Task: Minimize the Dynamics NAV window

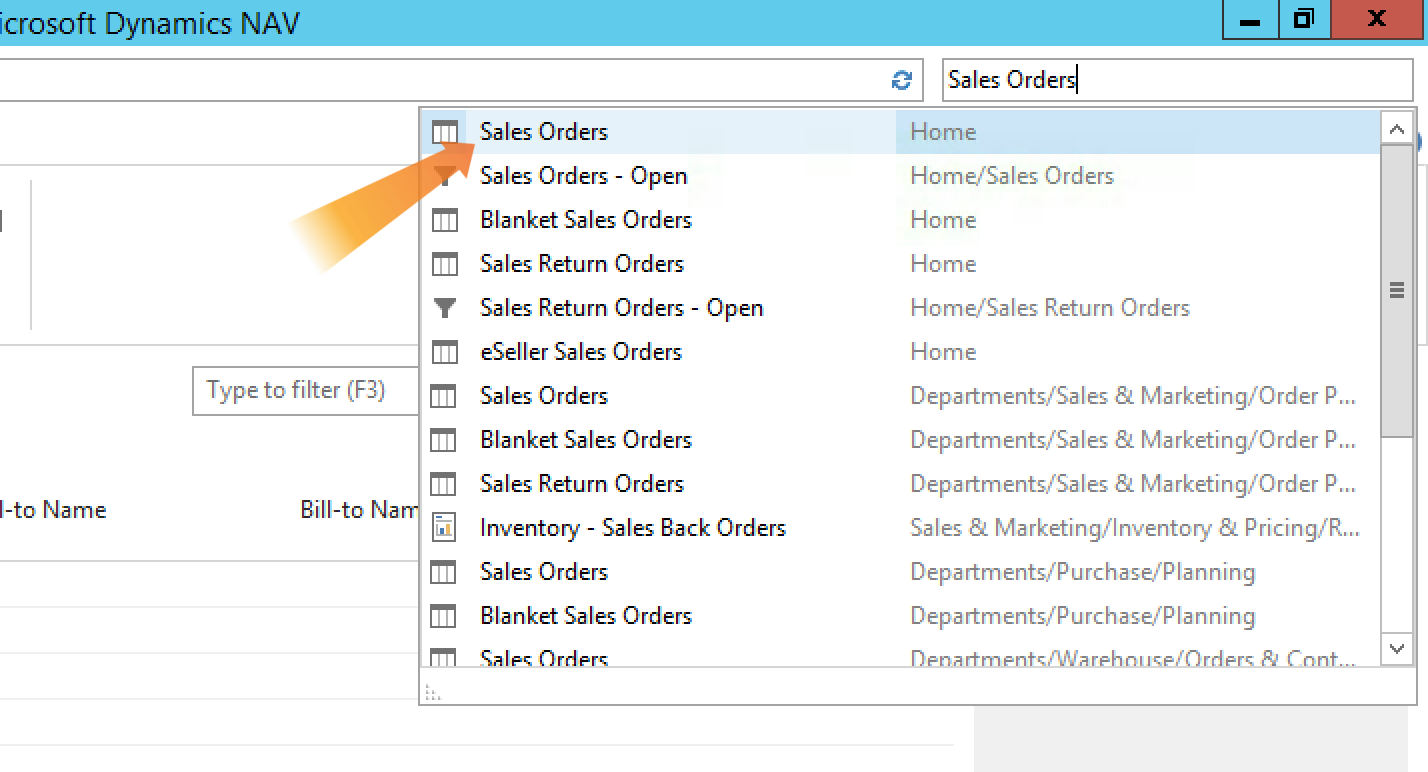Action: tap(1249, 19)
